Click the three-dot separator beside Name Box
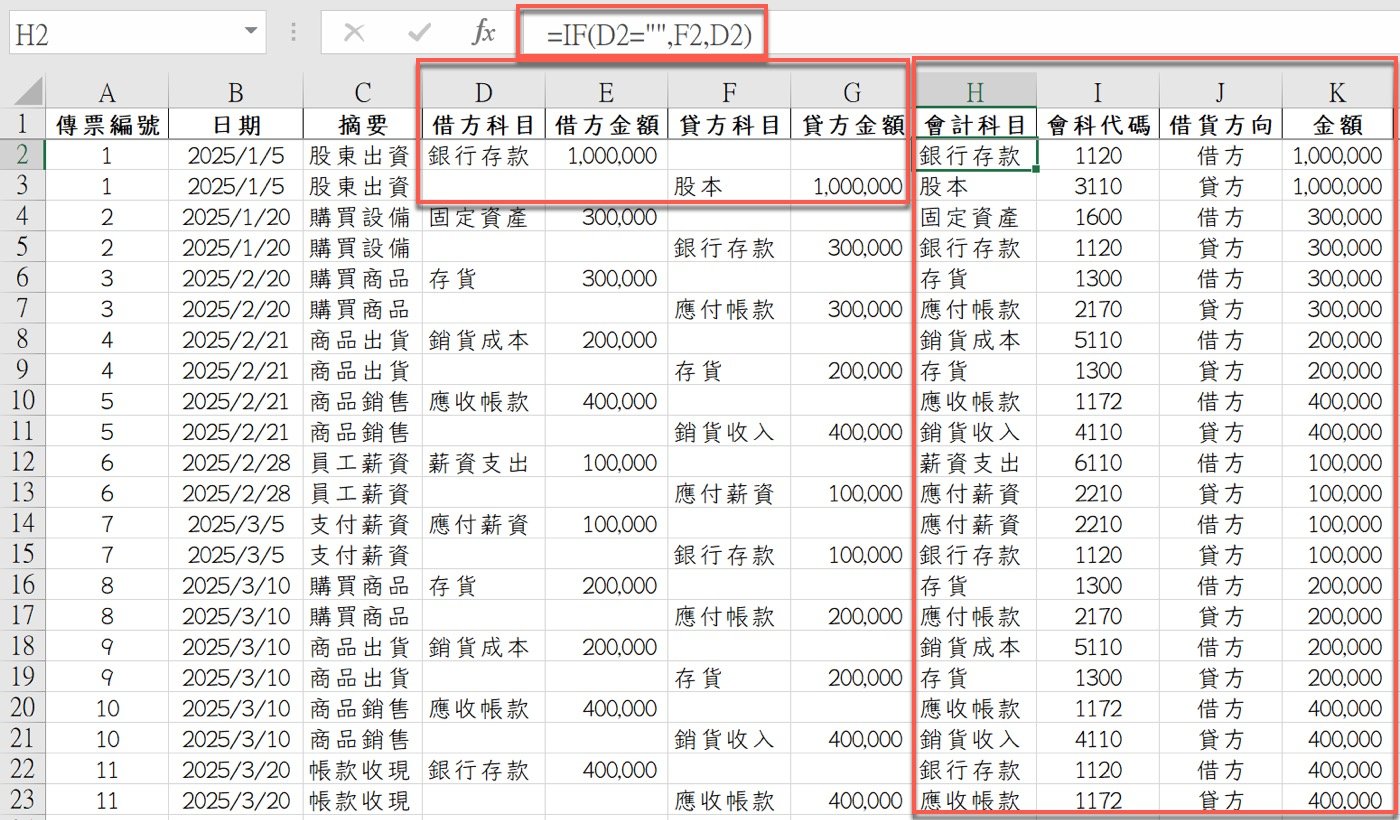1400x820 pixels. point(295,30)
